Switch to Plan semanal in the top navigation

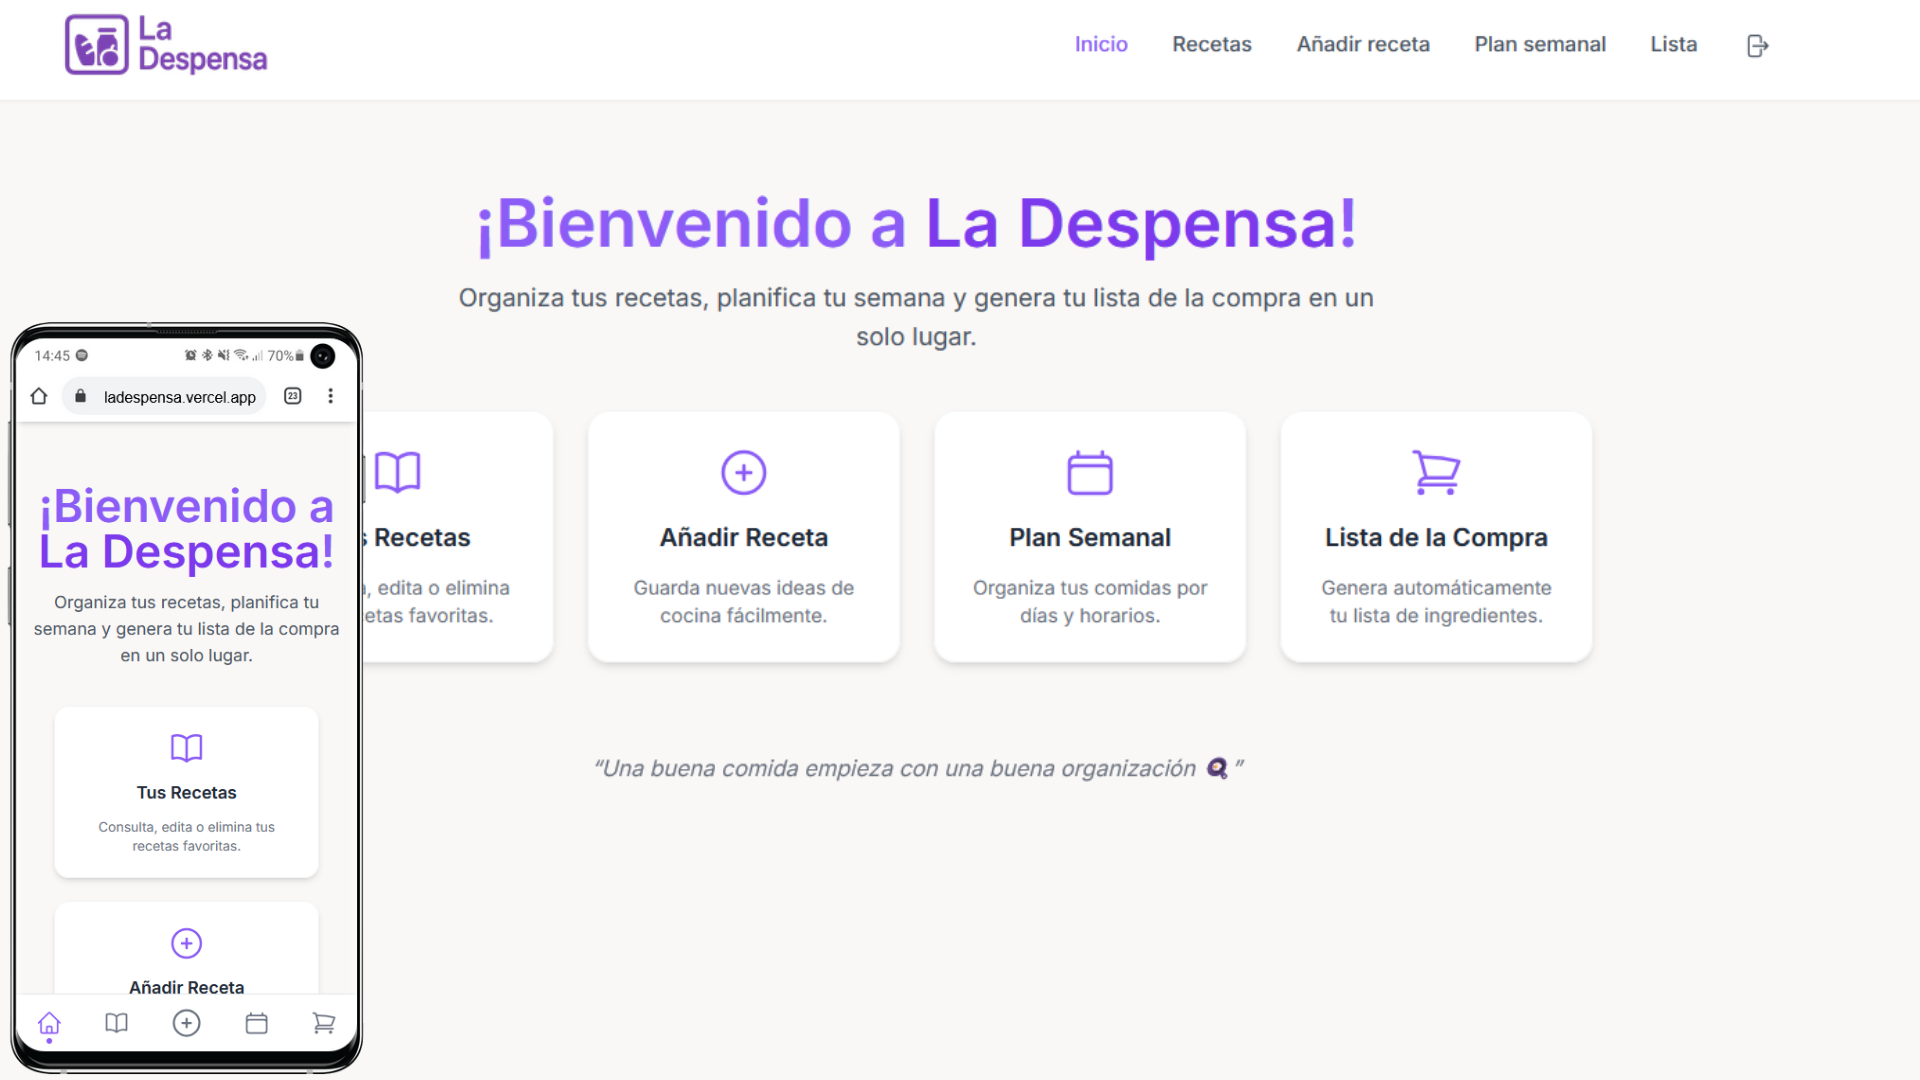1540,44
